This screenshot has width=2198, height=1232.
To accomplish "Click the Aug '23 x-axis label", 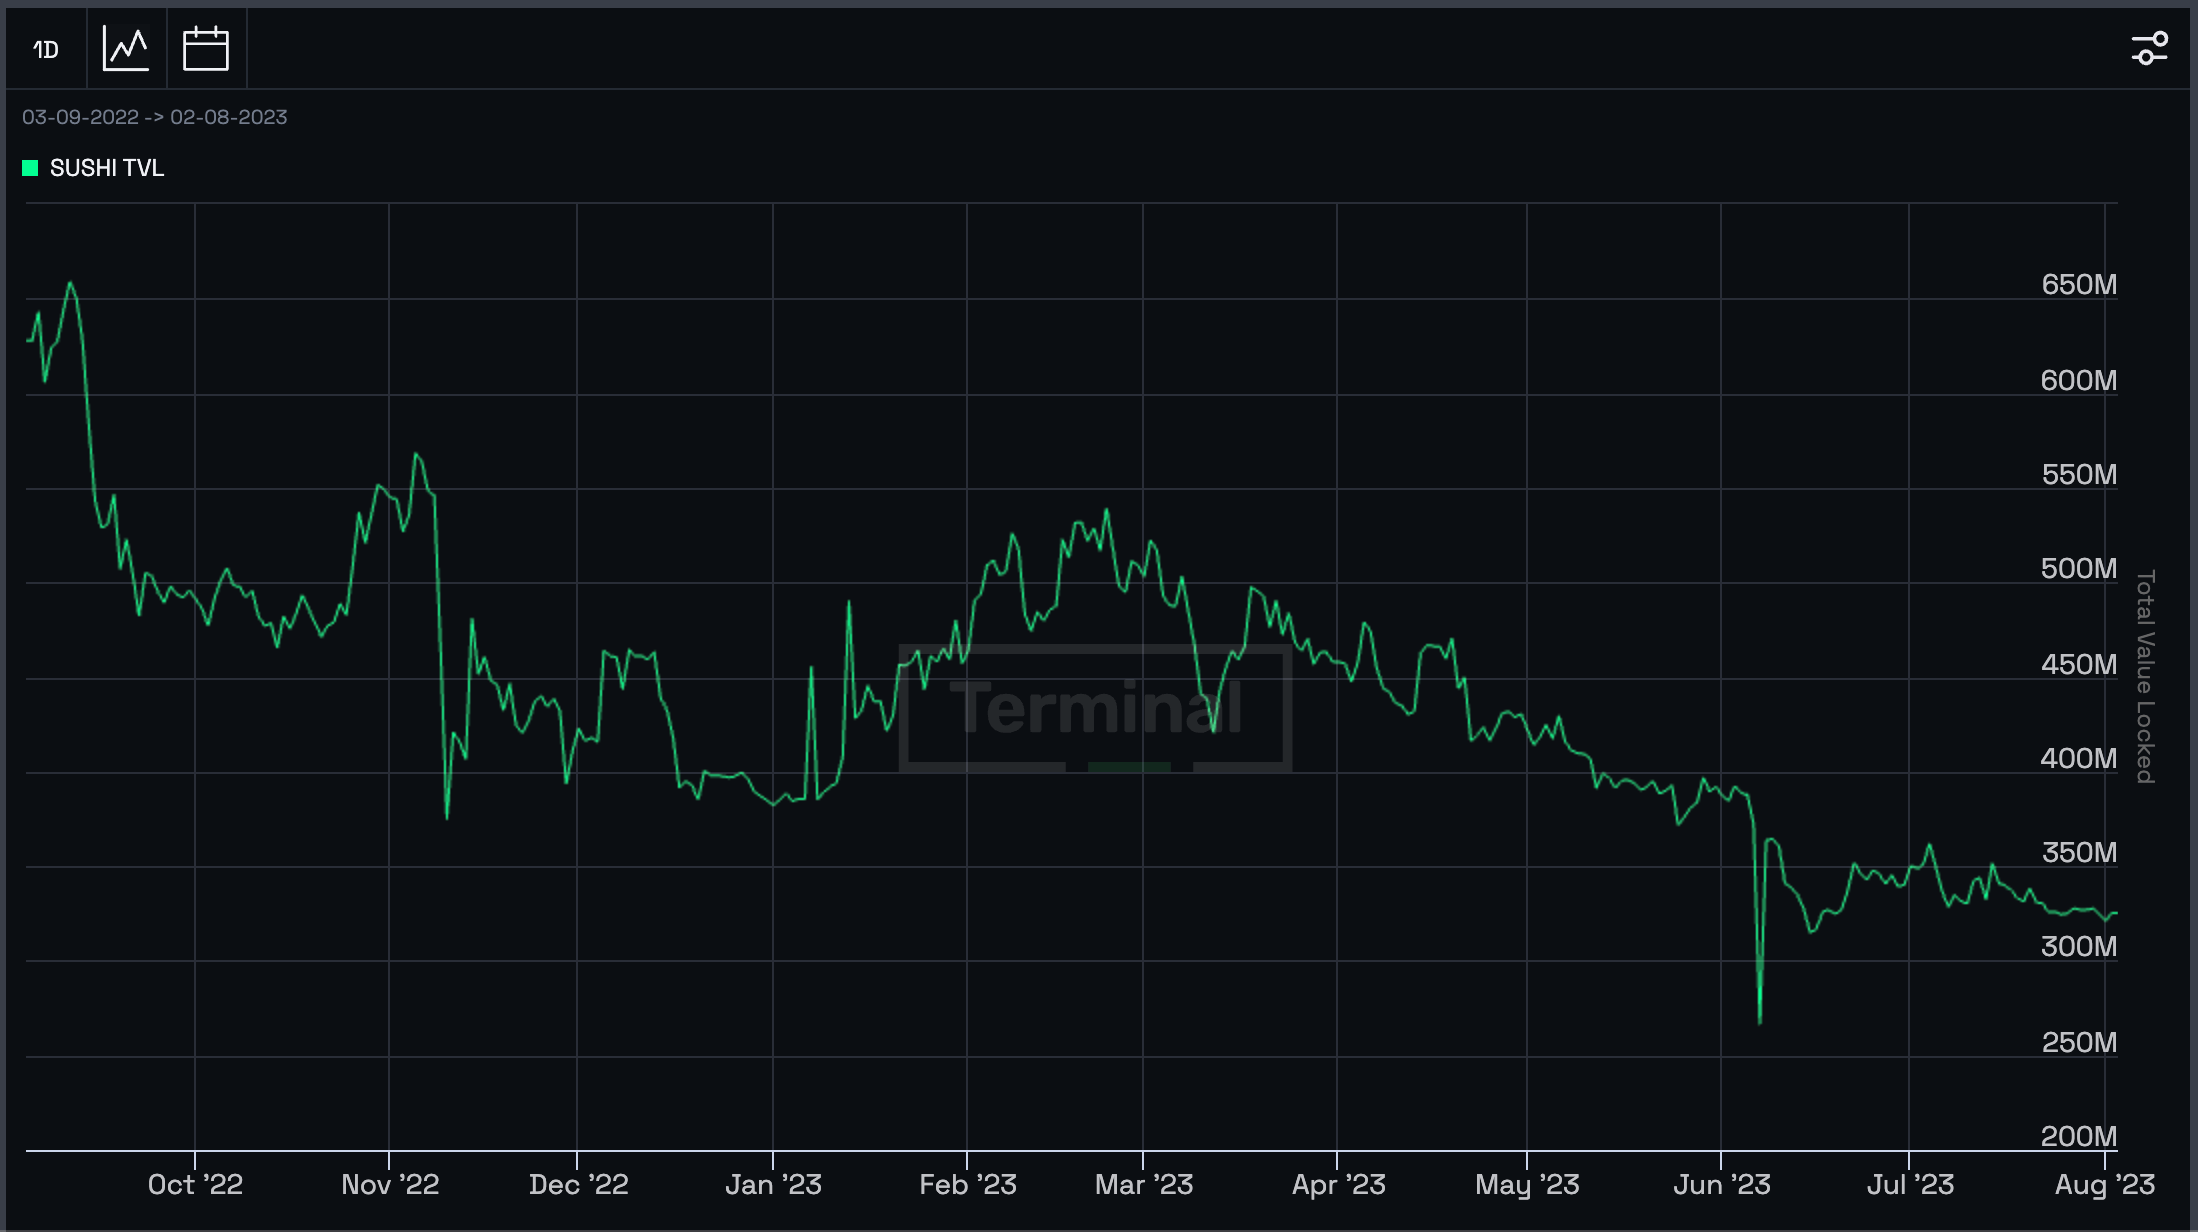I will (2105, 1185).
